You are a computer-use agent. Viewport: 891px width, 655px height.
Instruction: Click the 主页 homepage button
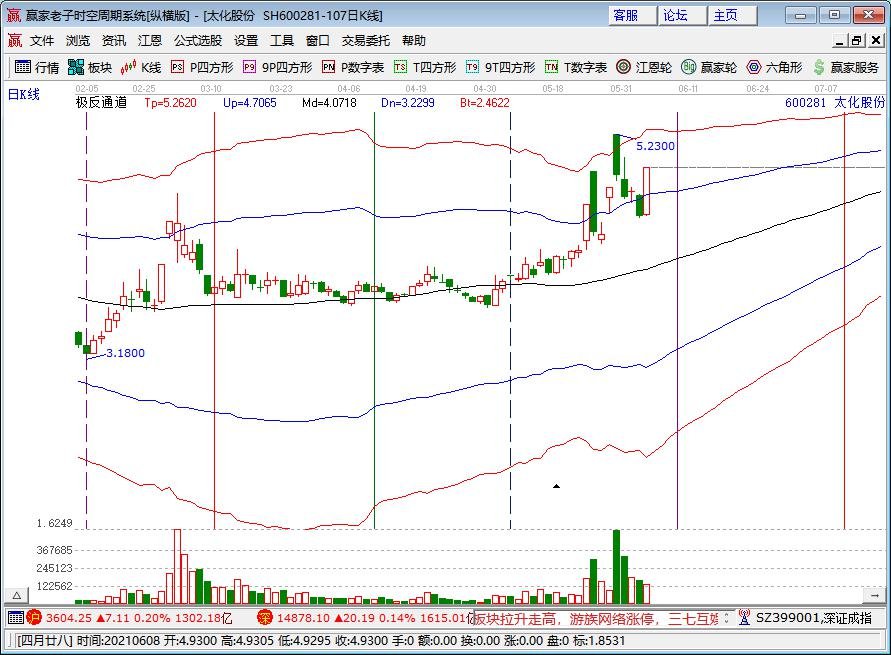point(732,15)
